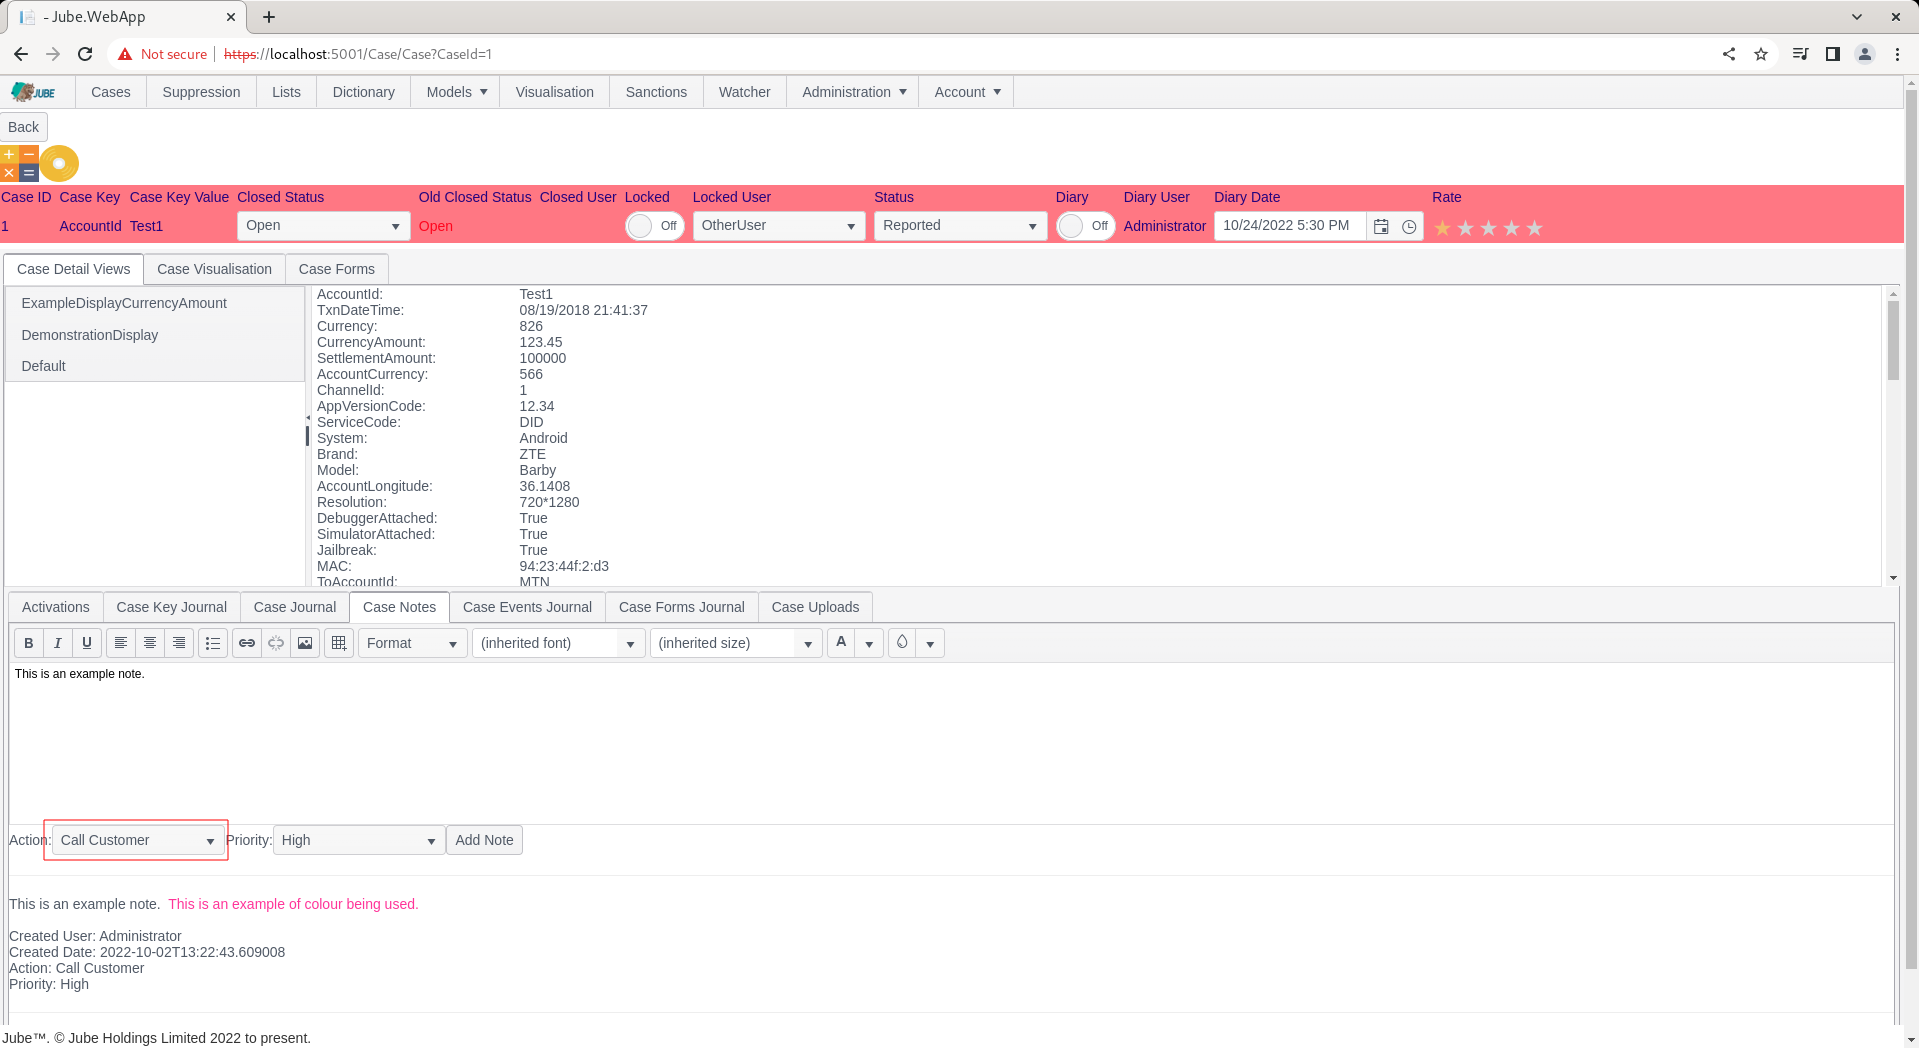The height and width of the screenshot is (1048, 1919).
Task: Open the Format dropdown in the editor
Action: pyautogui.click(x=412, y=643)
